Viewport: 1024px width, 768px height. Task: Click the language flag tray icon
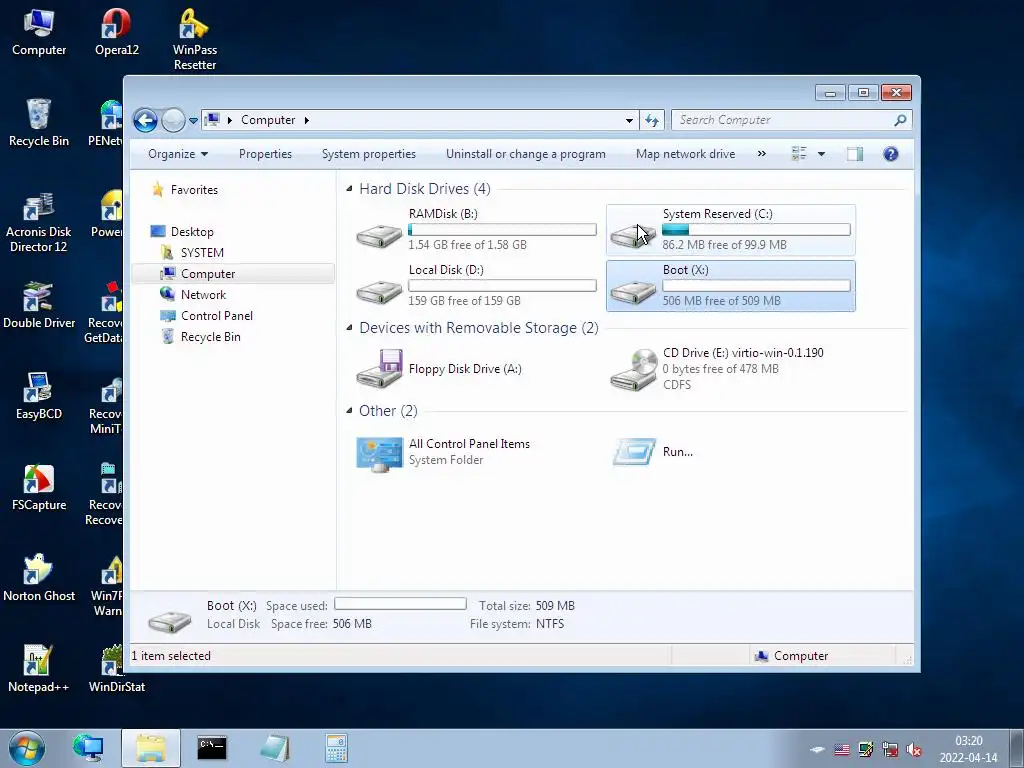click(842, 750)
